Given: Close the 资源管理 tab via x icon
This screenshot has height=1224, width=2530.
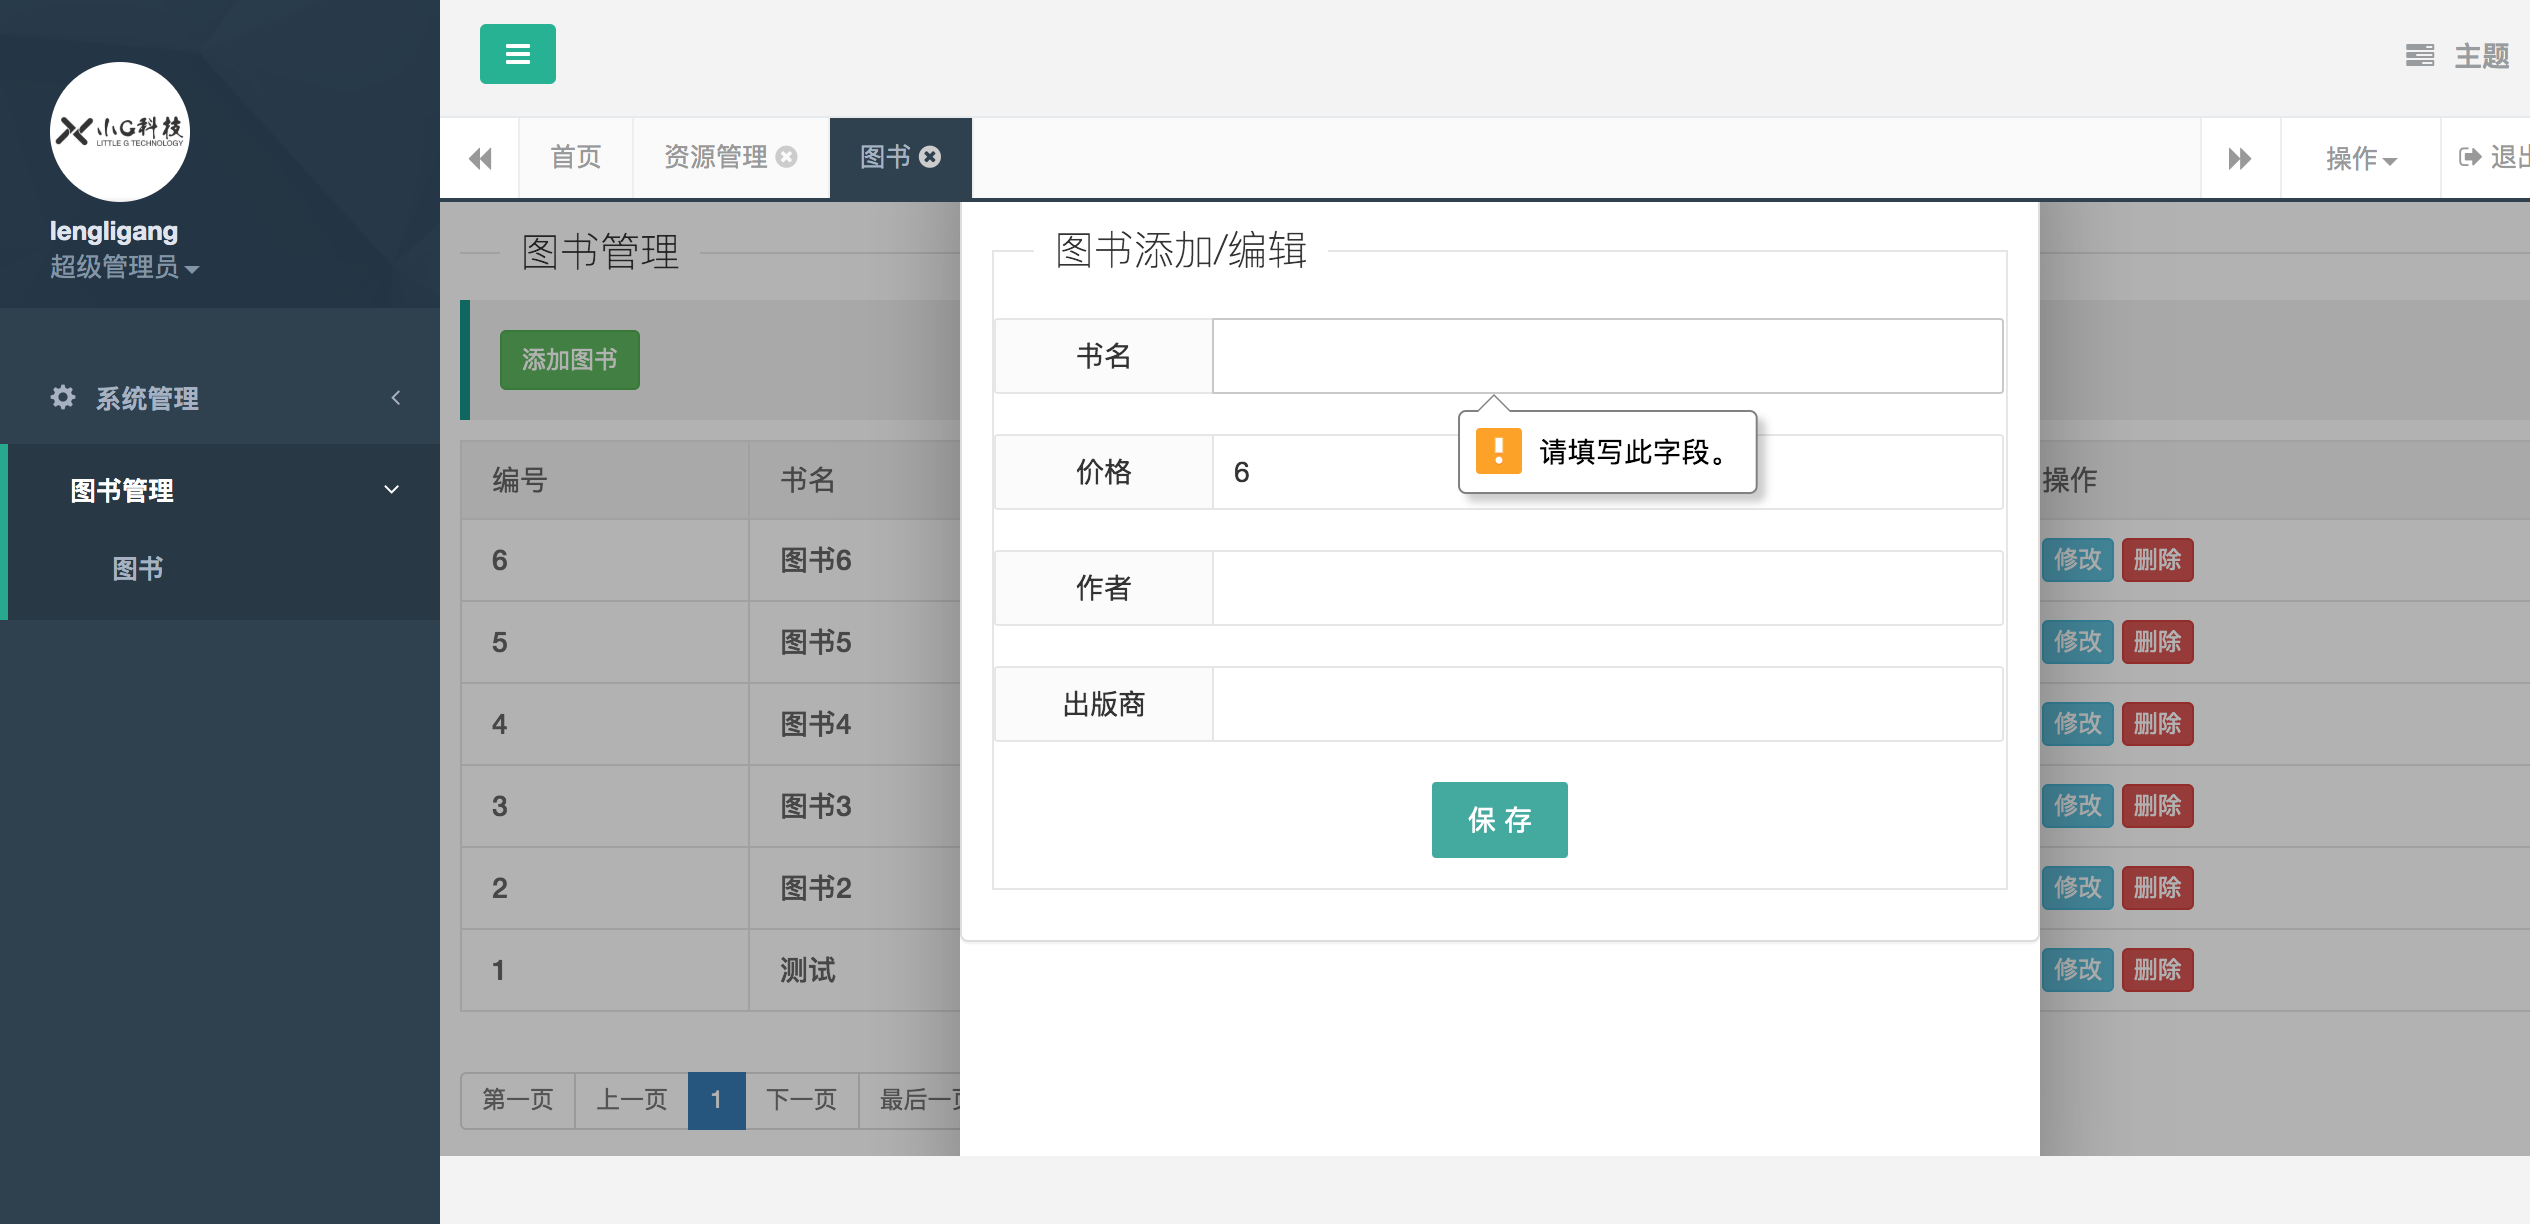Looking at the screenshot, I should tap(787, 157).
